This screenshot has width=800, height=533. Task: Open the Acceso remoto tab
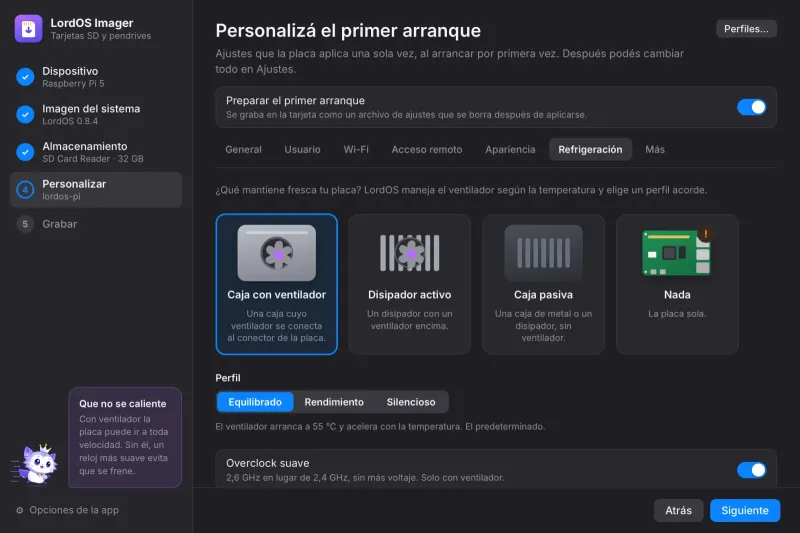[427, 149]
